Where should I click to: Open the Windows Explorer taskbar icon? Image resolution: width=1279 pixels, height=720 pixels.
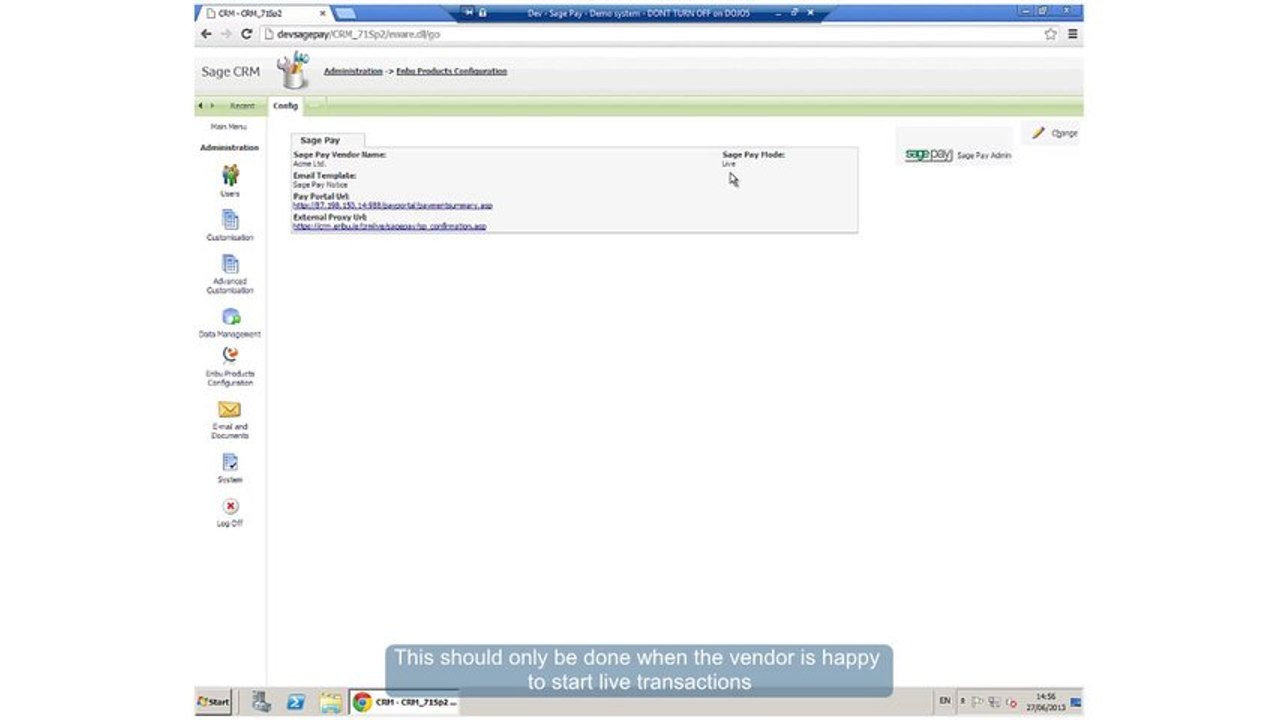click(x=331, y=702)
